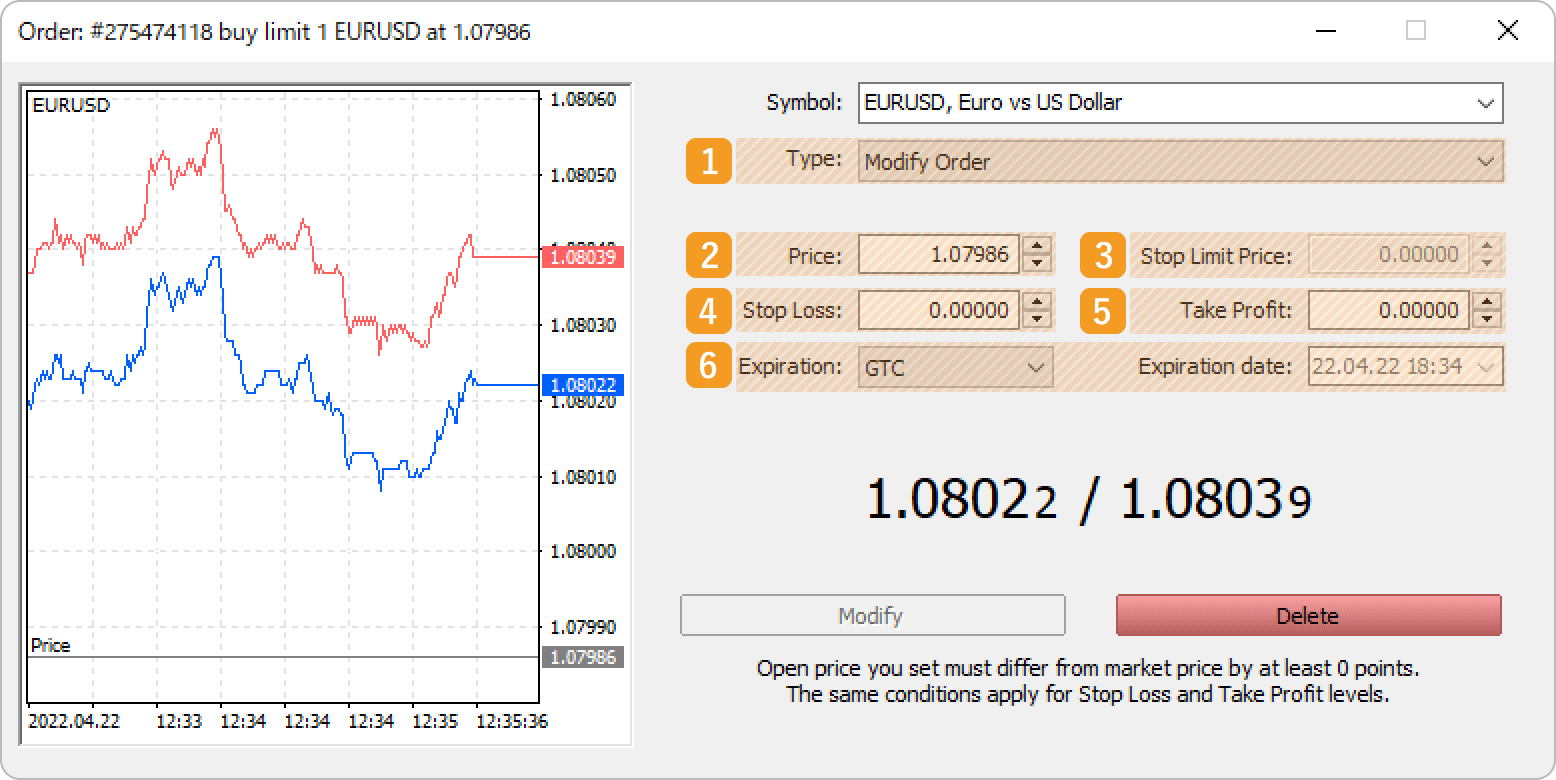This screenshot has height=780, width=1556.
Task: Click the gray order price tag 1.07986
Action: 582,657
